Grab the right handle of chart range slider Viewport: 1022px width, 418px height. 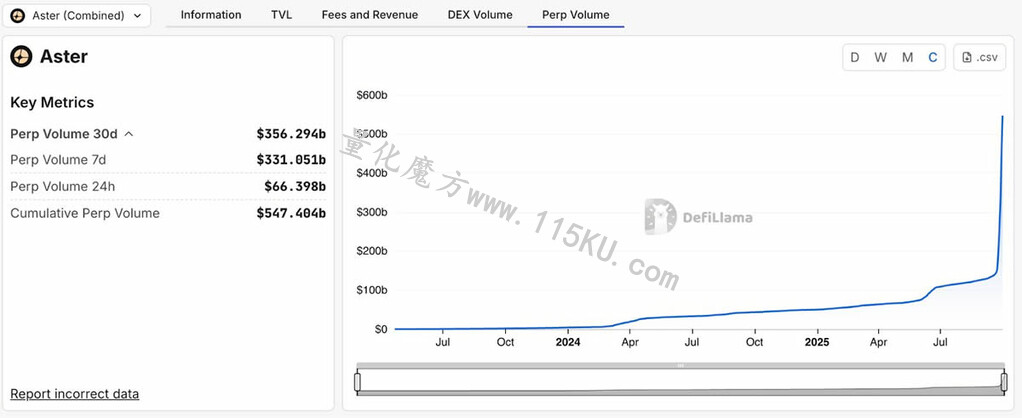1004,381
